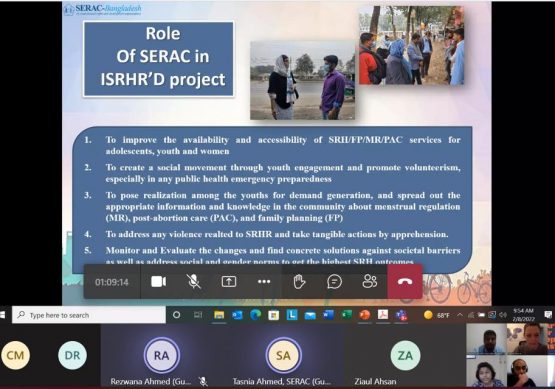Launch Microsoft Edge from the taskbar
This screenshot has height=389, width=555.
coord(256,315)
